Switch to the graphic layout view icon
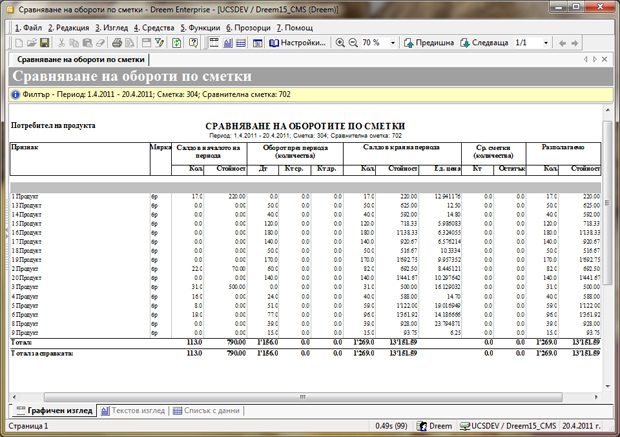 [214, 43]
